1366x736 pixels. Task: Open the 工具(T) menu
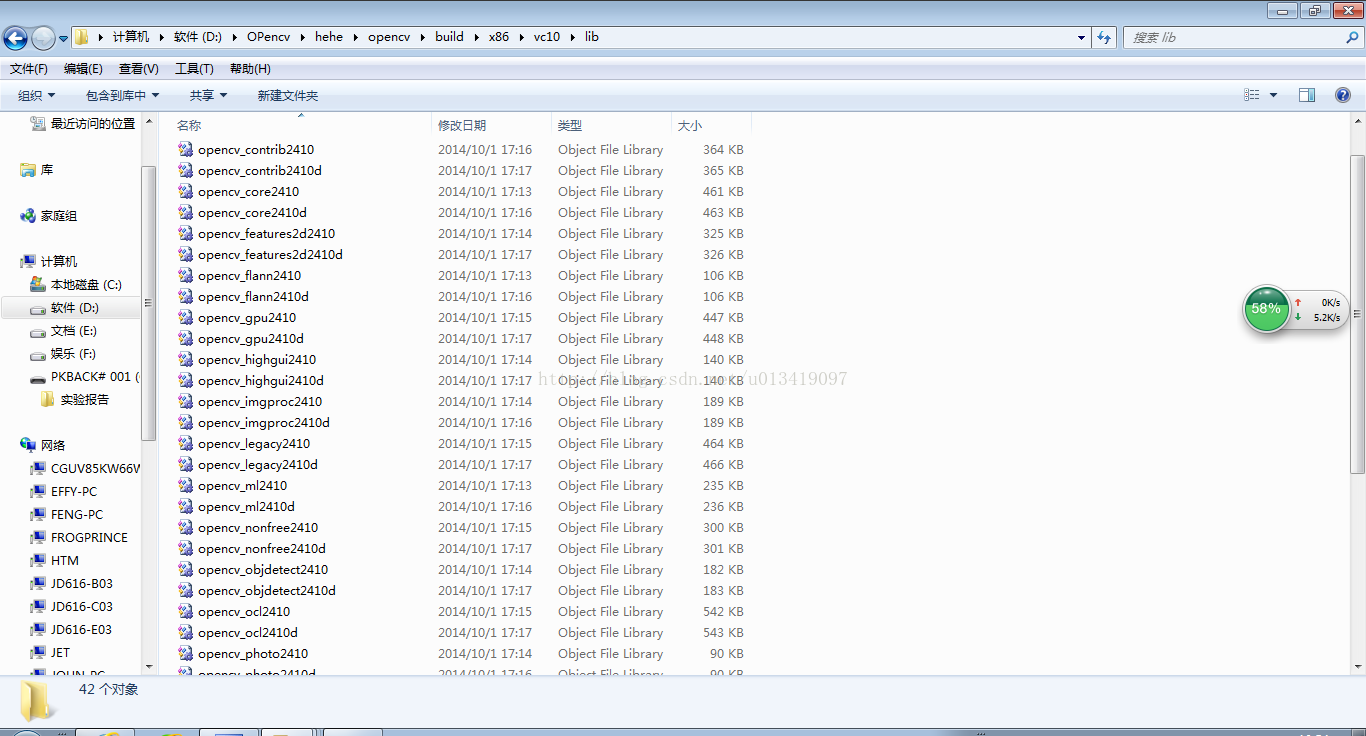point(194,69)
